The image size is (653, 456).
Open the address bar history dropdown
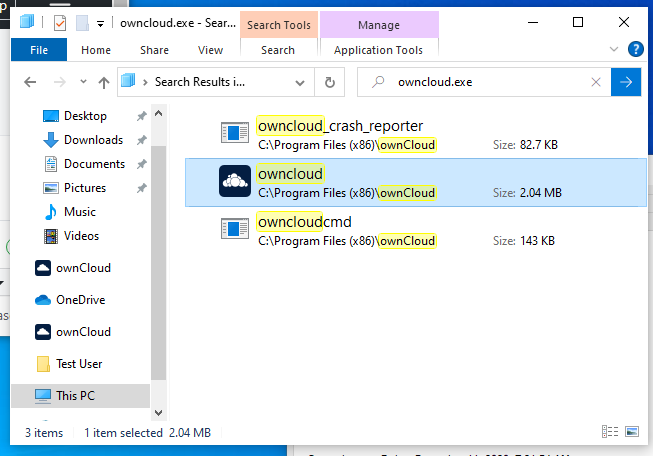click(x=300, y=82)
